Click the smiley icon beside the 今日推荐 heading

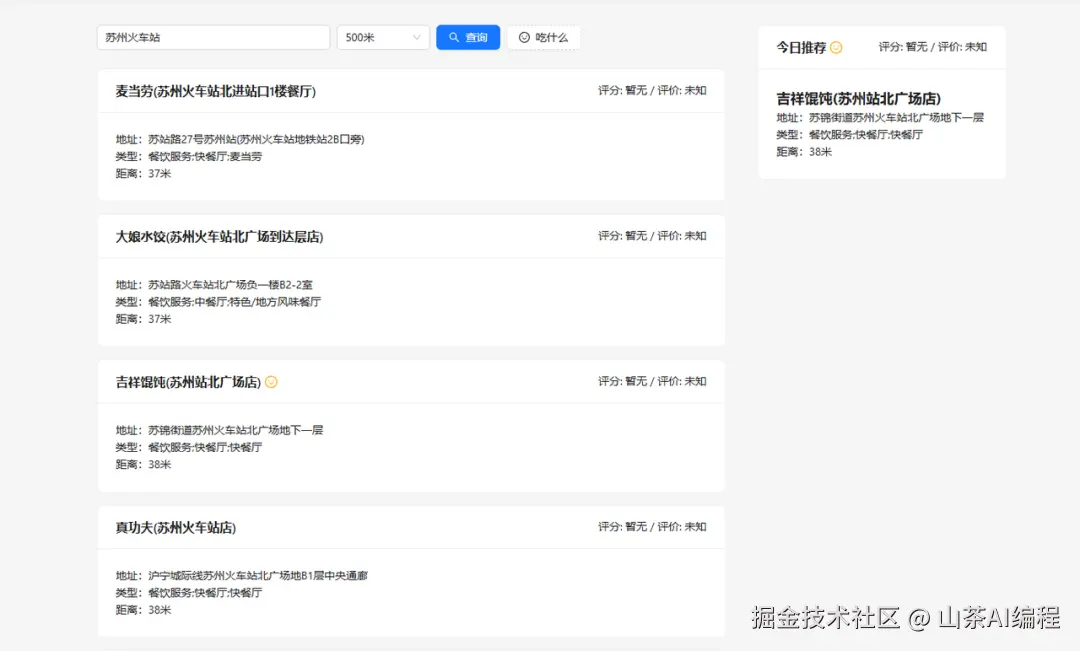click(835, 46)
